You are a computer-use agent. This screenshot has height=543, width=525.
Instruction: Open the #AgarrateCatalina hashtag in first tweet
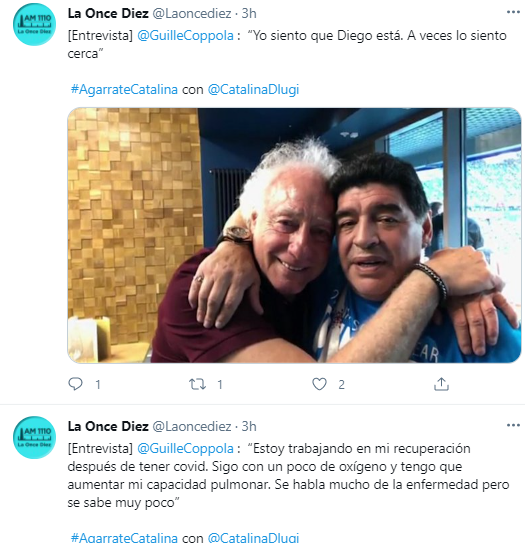tap(124, 89)
